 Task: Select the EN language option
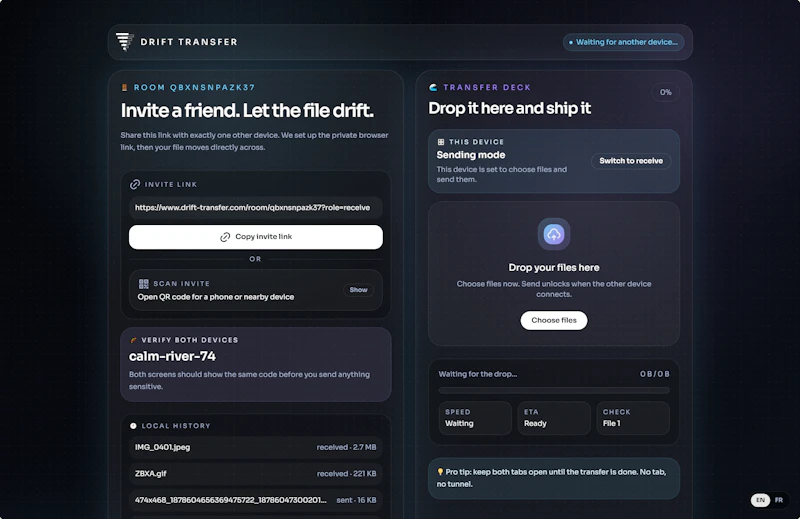tap(760, 500)
